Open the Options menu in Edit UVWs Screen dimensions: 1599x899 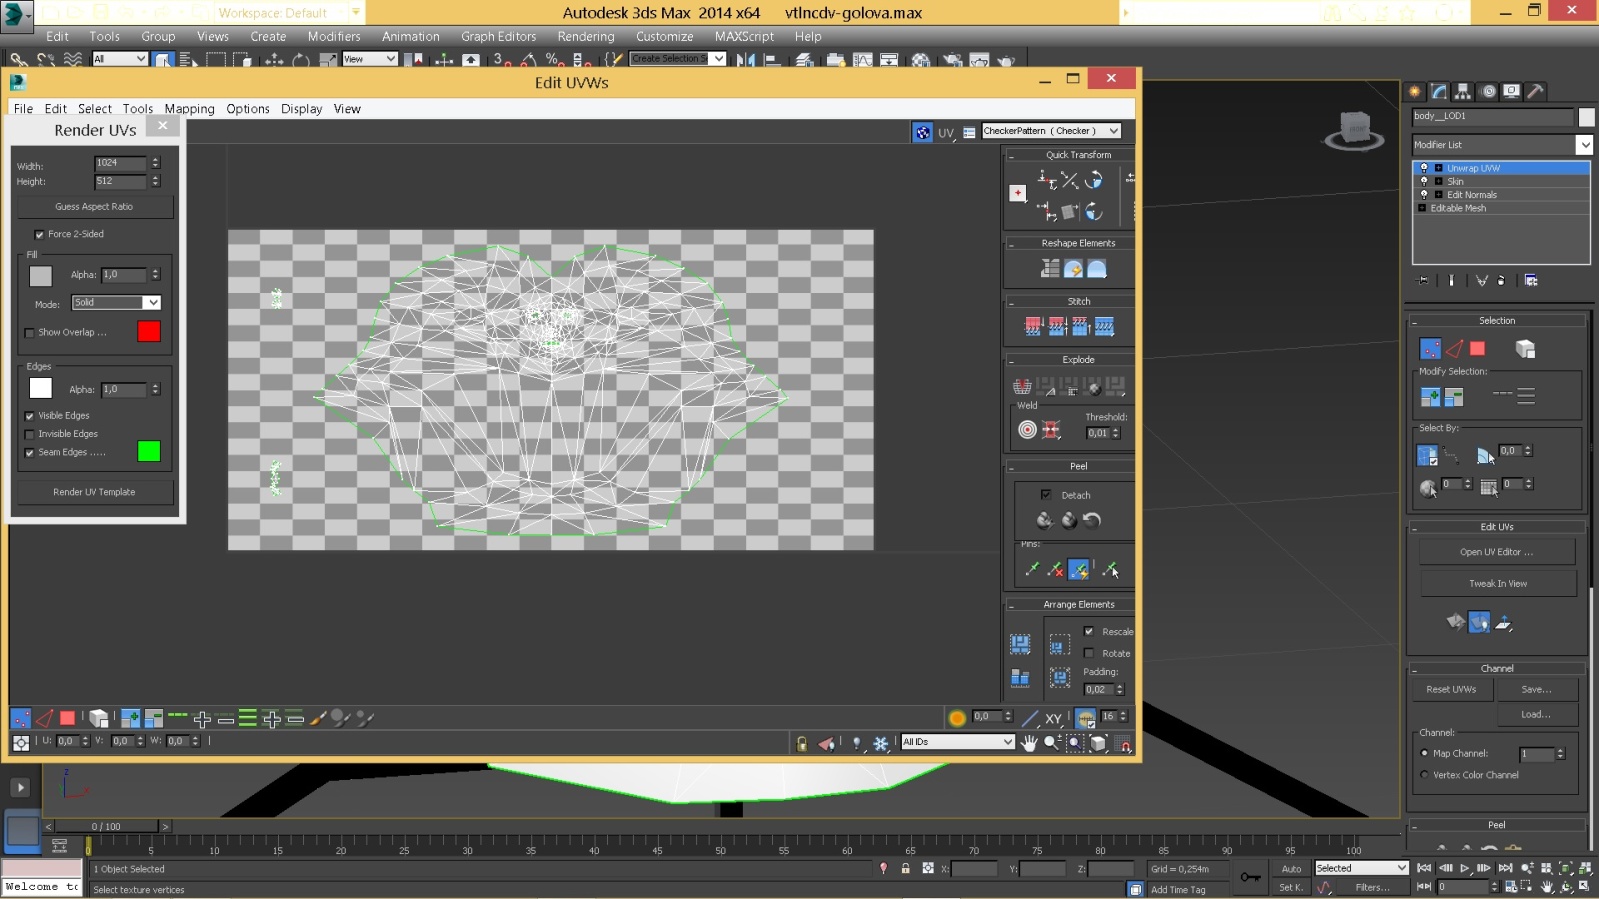tap(248, 109)
